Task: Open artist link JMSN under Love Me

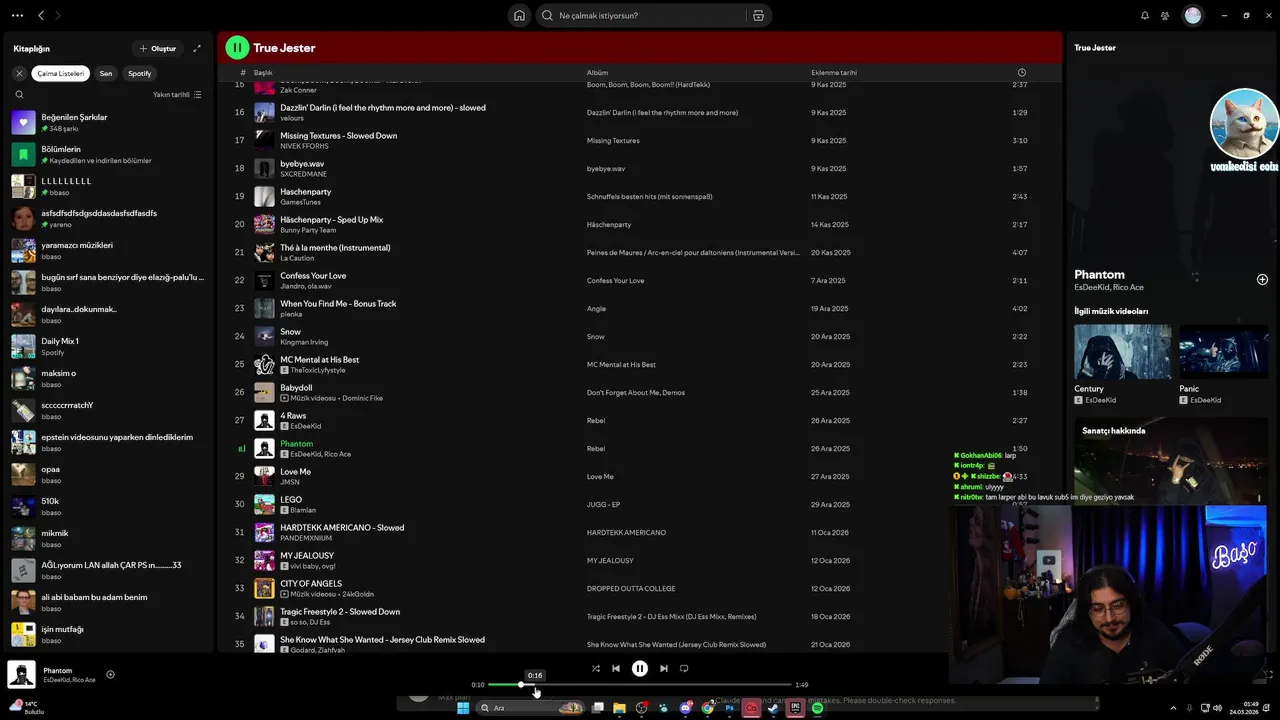Action: pyautogui.click(x=289, y=482)
